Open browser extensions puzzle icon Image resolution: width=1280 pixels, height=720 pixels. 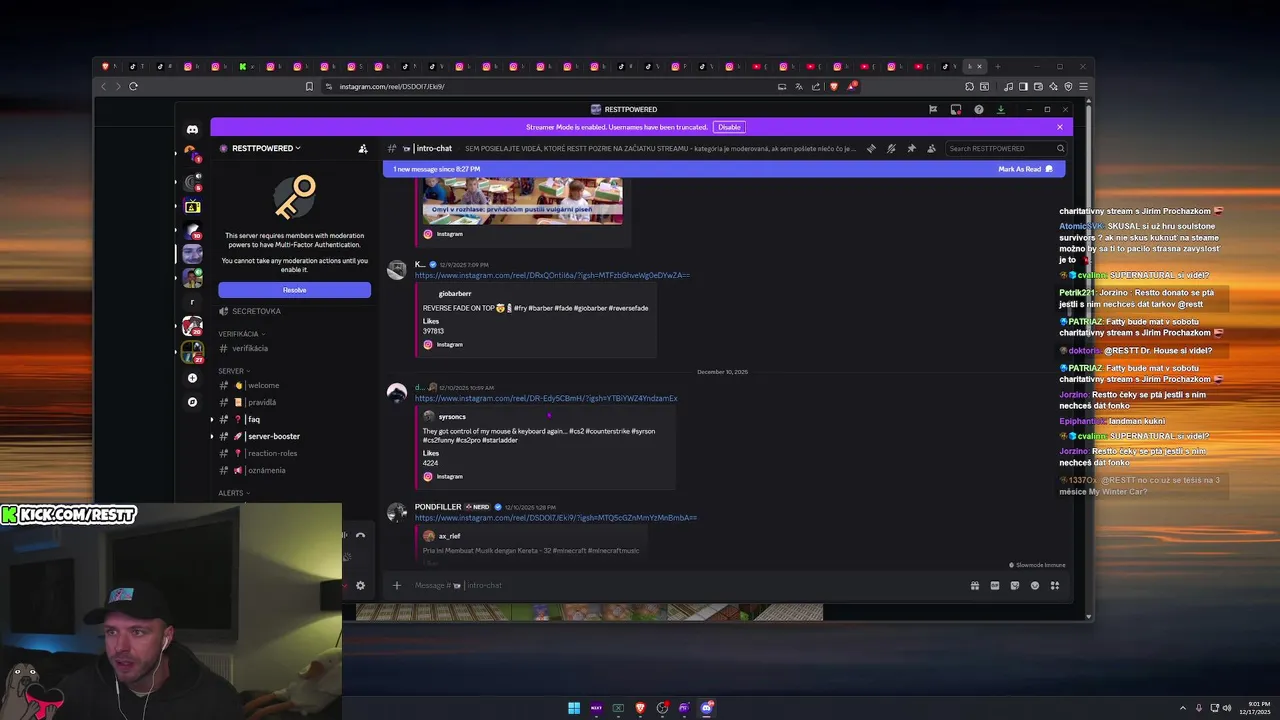click(x=969, y=86)
